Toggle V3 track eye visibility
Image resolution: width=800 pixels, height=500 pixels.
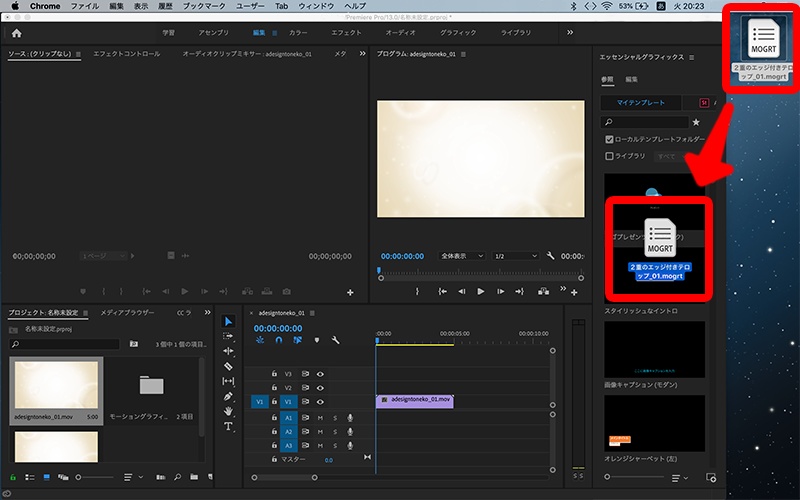click(x=320, y=374)
